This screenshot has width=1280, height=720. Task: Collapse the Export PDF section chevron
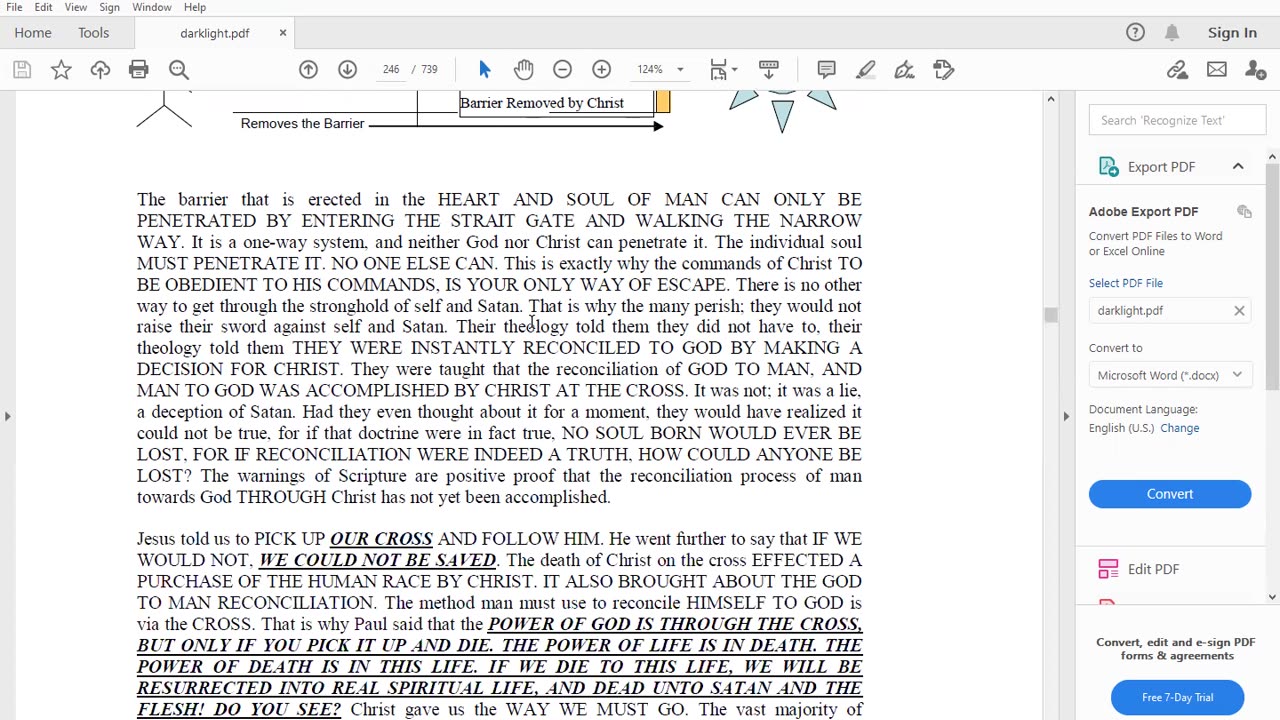[1238, 167]
